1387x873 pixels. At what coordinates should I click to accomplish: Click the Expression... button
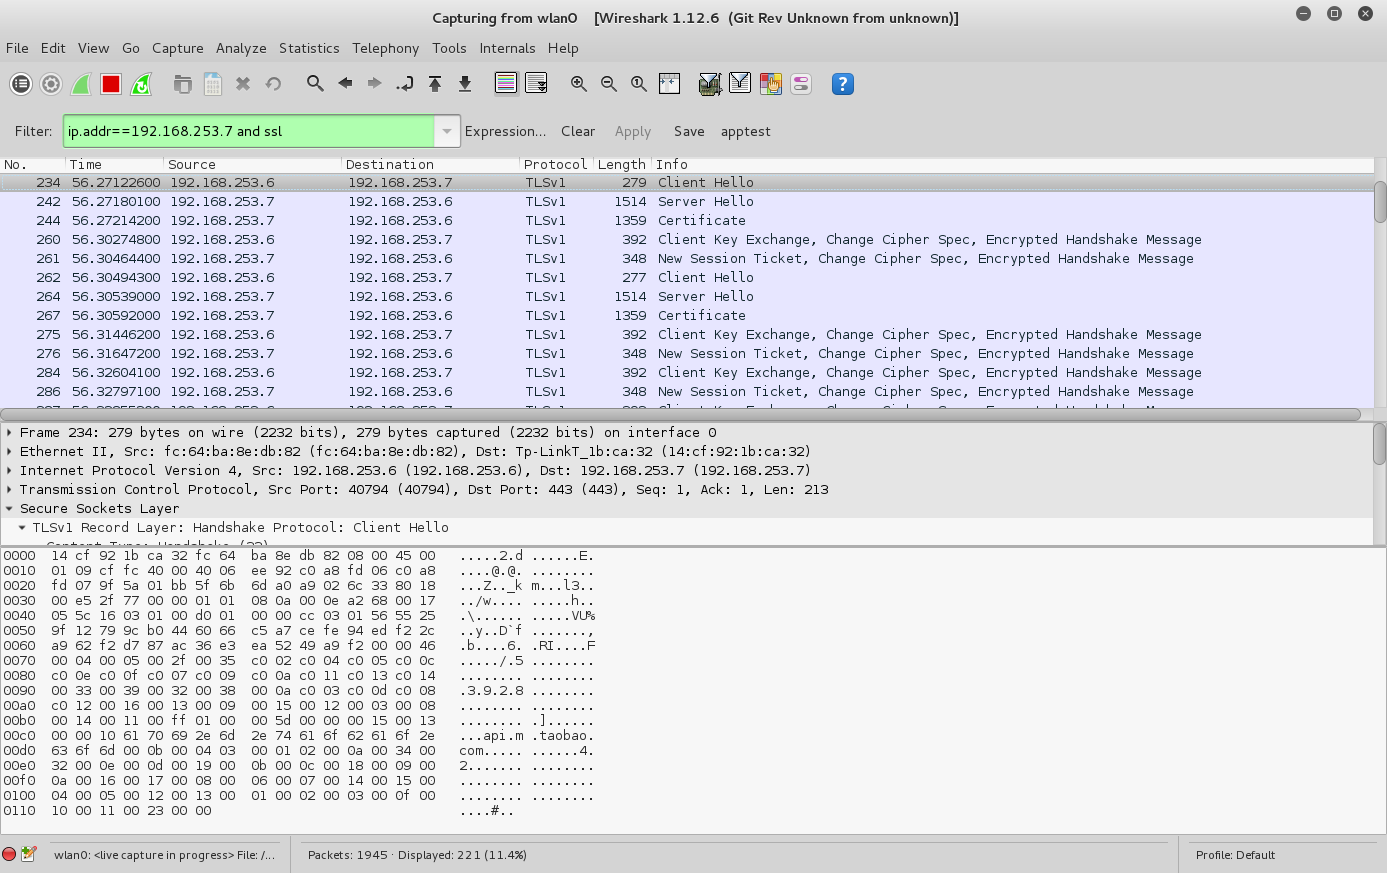point(505,131)
